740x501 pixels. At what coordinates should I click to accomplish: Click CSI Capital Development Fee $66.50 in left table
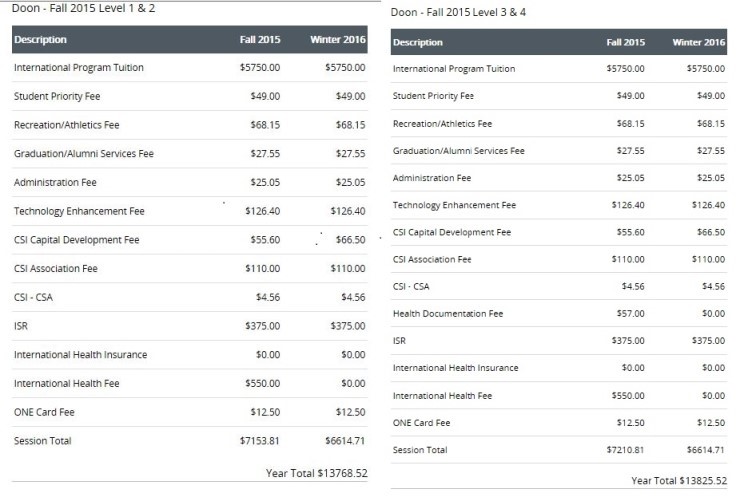(350, 240)
